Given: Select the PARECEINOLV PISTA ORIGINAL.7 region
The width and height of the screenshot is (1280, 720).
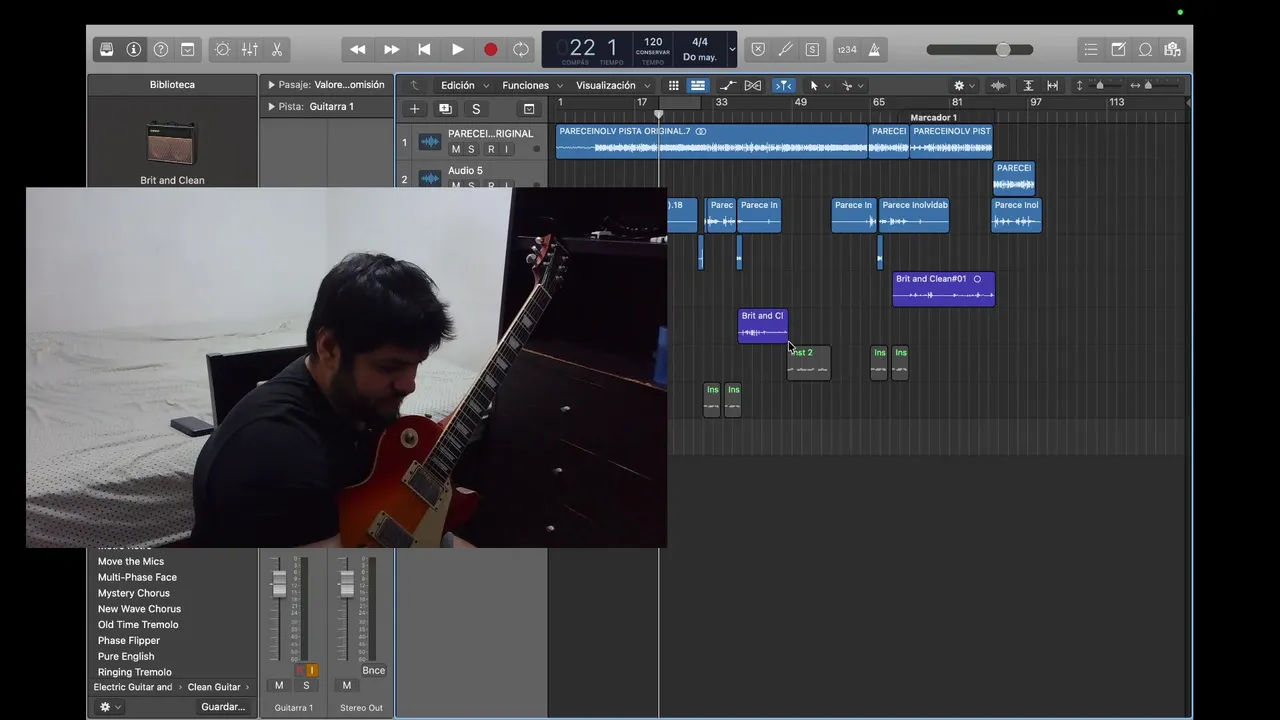Looking at the screenshot, I should (711, 141).
